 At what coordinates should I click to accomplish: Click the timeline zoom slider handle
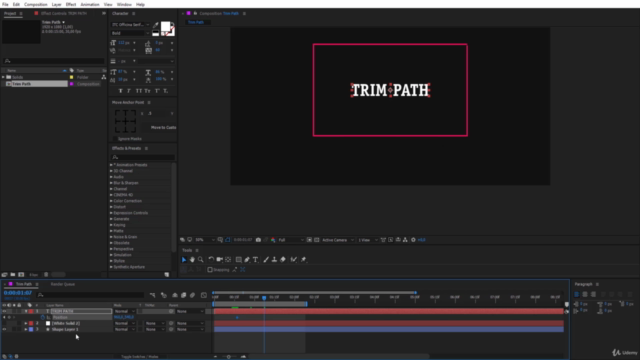229,357
